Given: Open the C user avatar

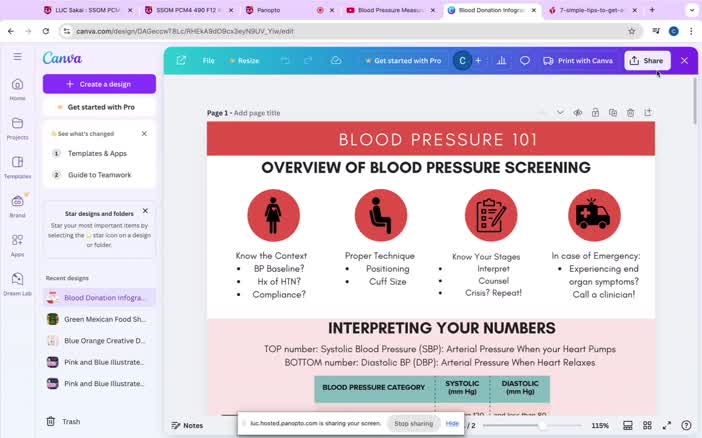Looking at the screenshot, I should pyautogui.click(x=462, y=60).
